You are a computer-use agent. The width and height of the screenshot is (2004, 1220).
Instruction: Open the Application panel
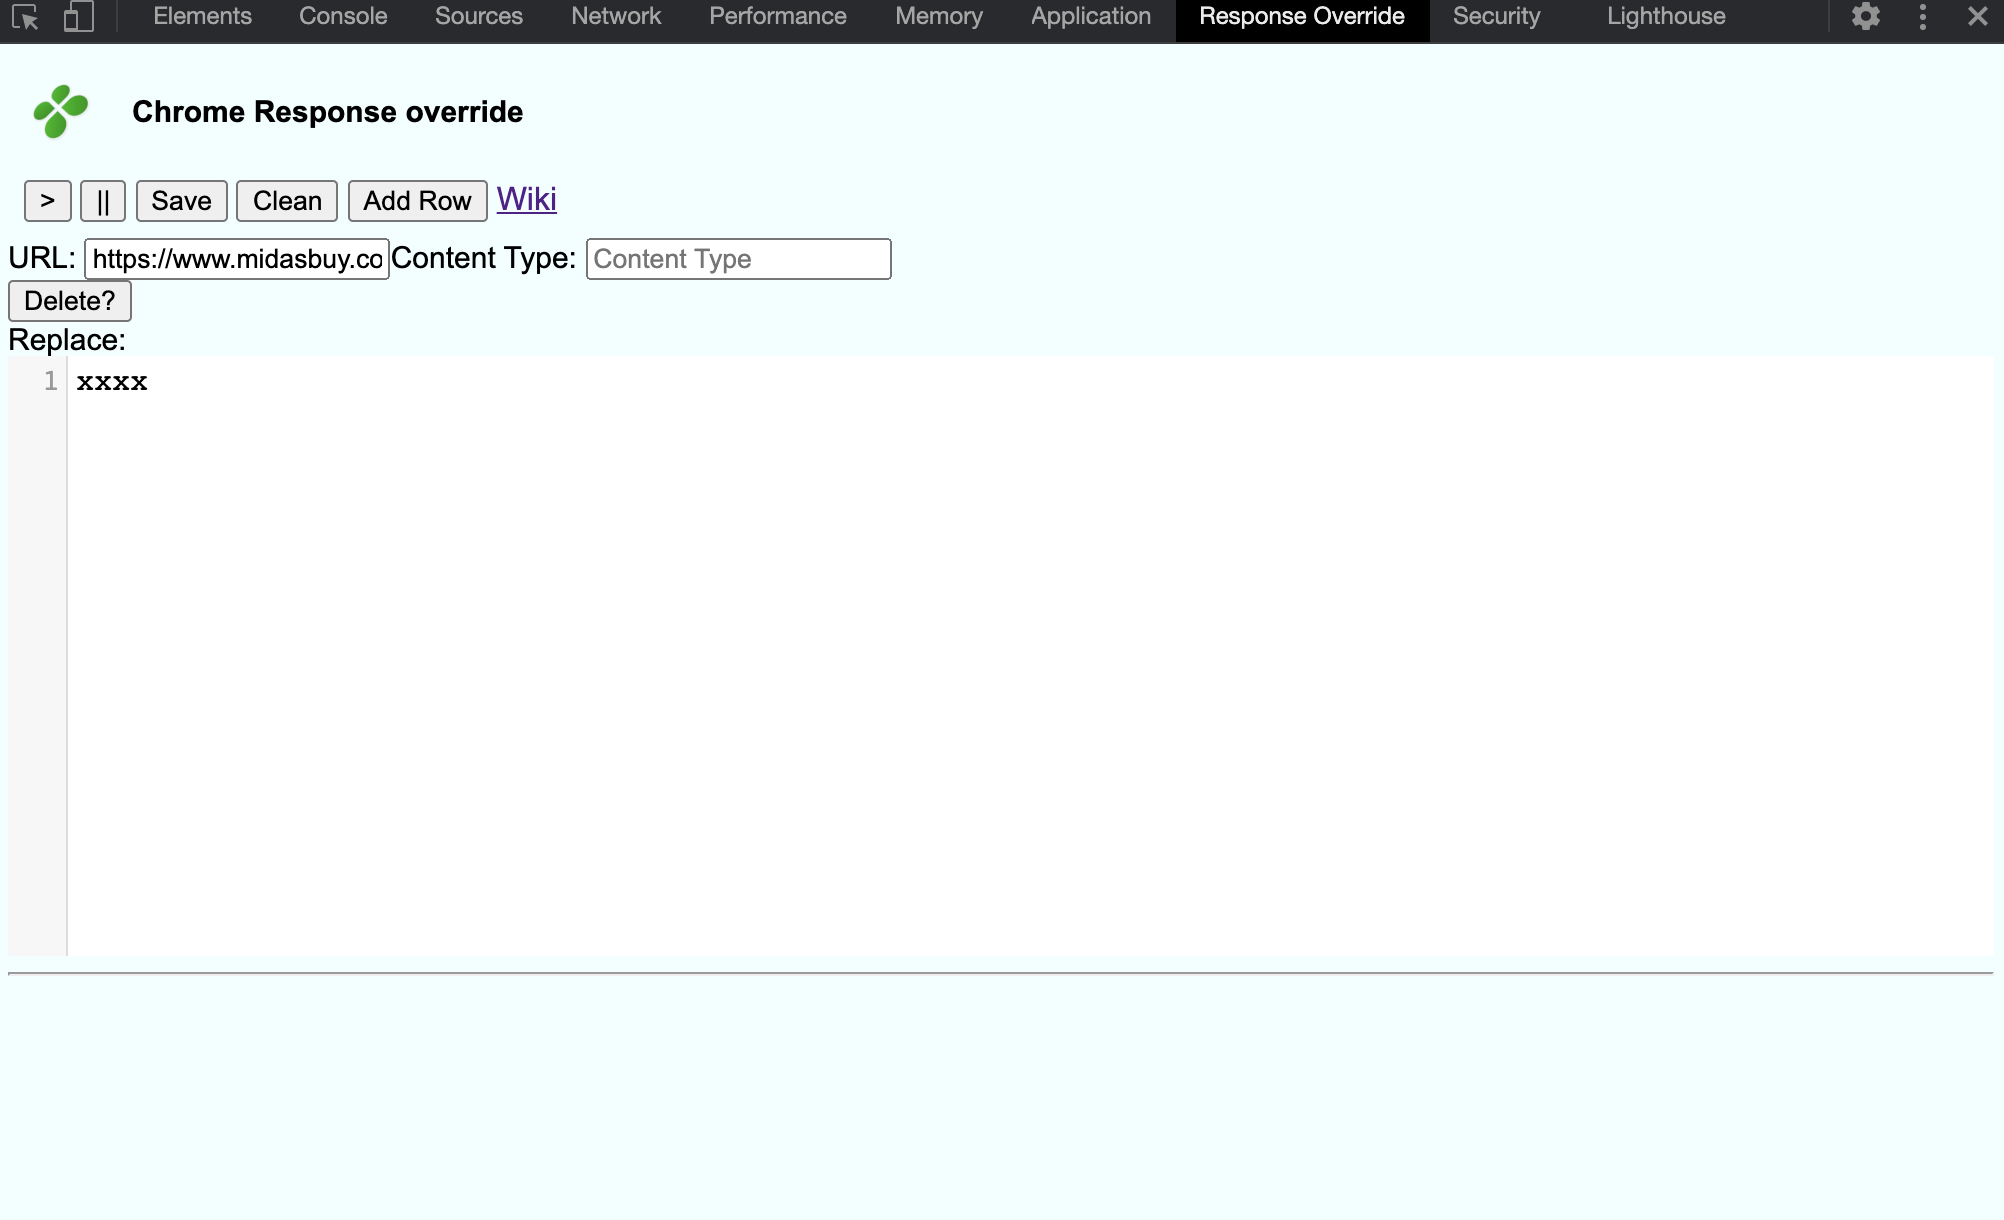(x=1090, y=16)
